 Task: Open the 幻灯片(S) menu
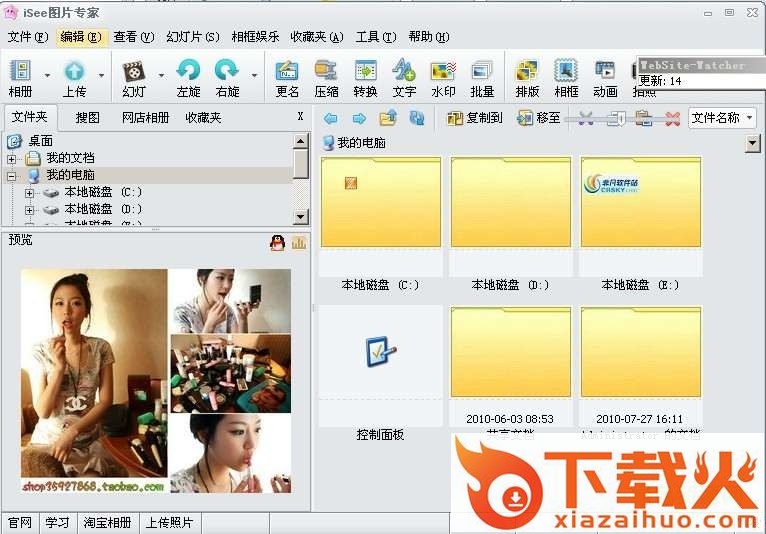pos(192,37)
